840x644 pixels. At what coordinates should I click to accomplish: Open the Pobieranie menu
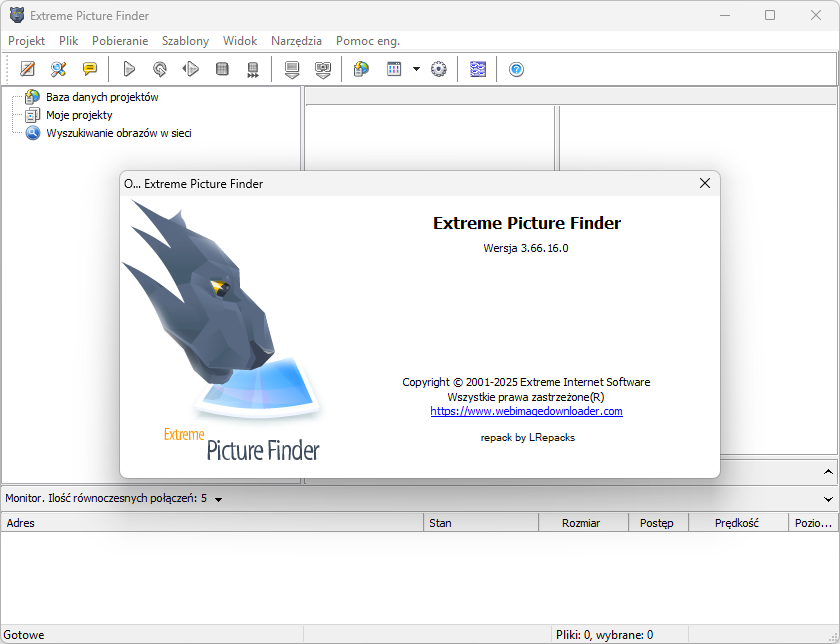pos(120,41)
